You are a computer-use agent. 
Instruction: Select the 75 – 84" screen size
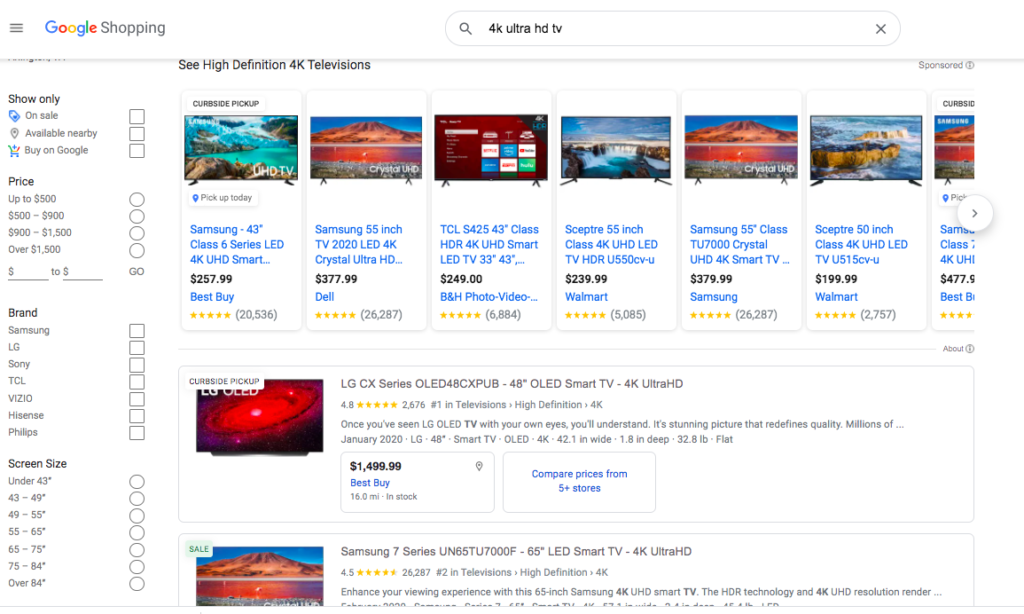coord(136,567)
